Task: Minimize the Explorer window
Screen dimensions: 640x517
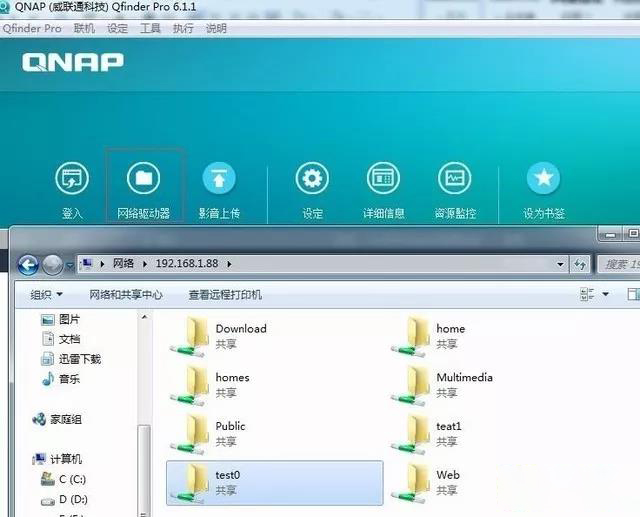Action: (x=611, y=235)
